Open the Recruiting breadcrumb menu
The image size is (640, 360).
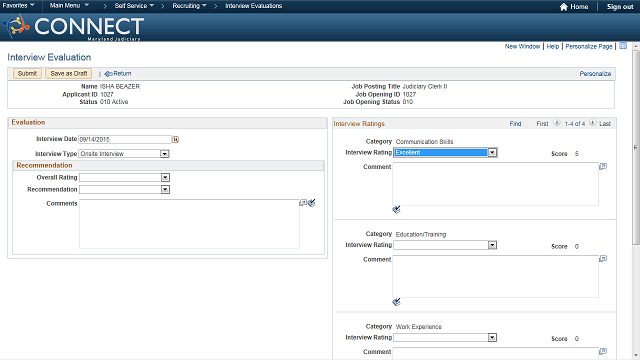[189, 6]
